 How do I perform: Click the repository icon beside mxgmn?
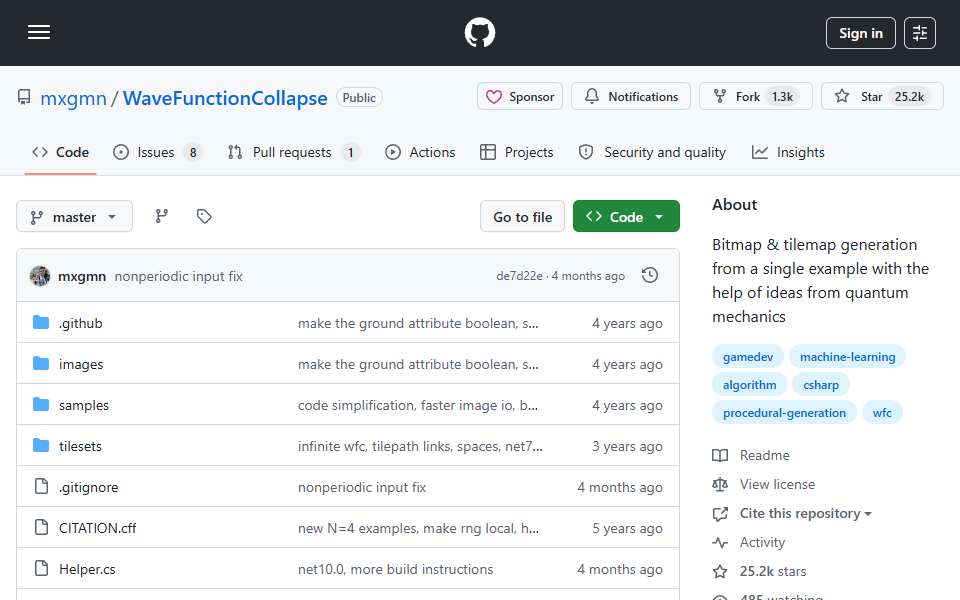coord(24,97)
